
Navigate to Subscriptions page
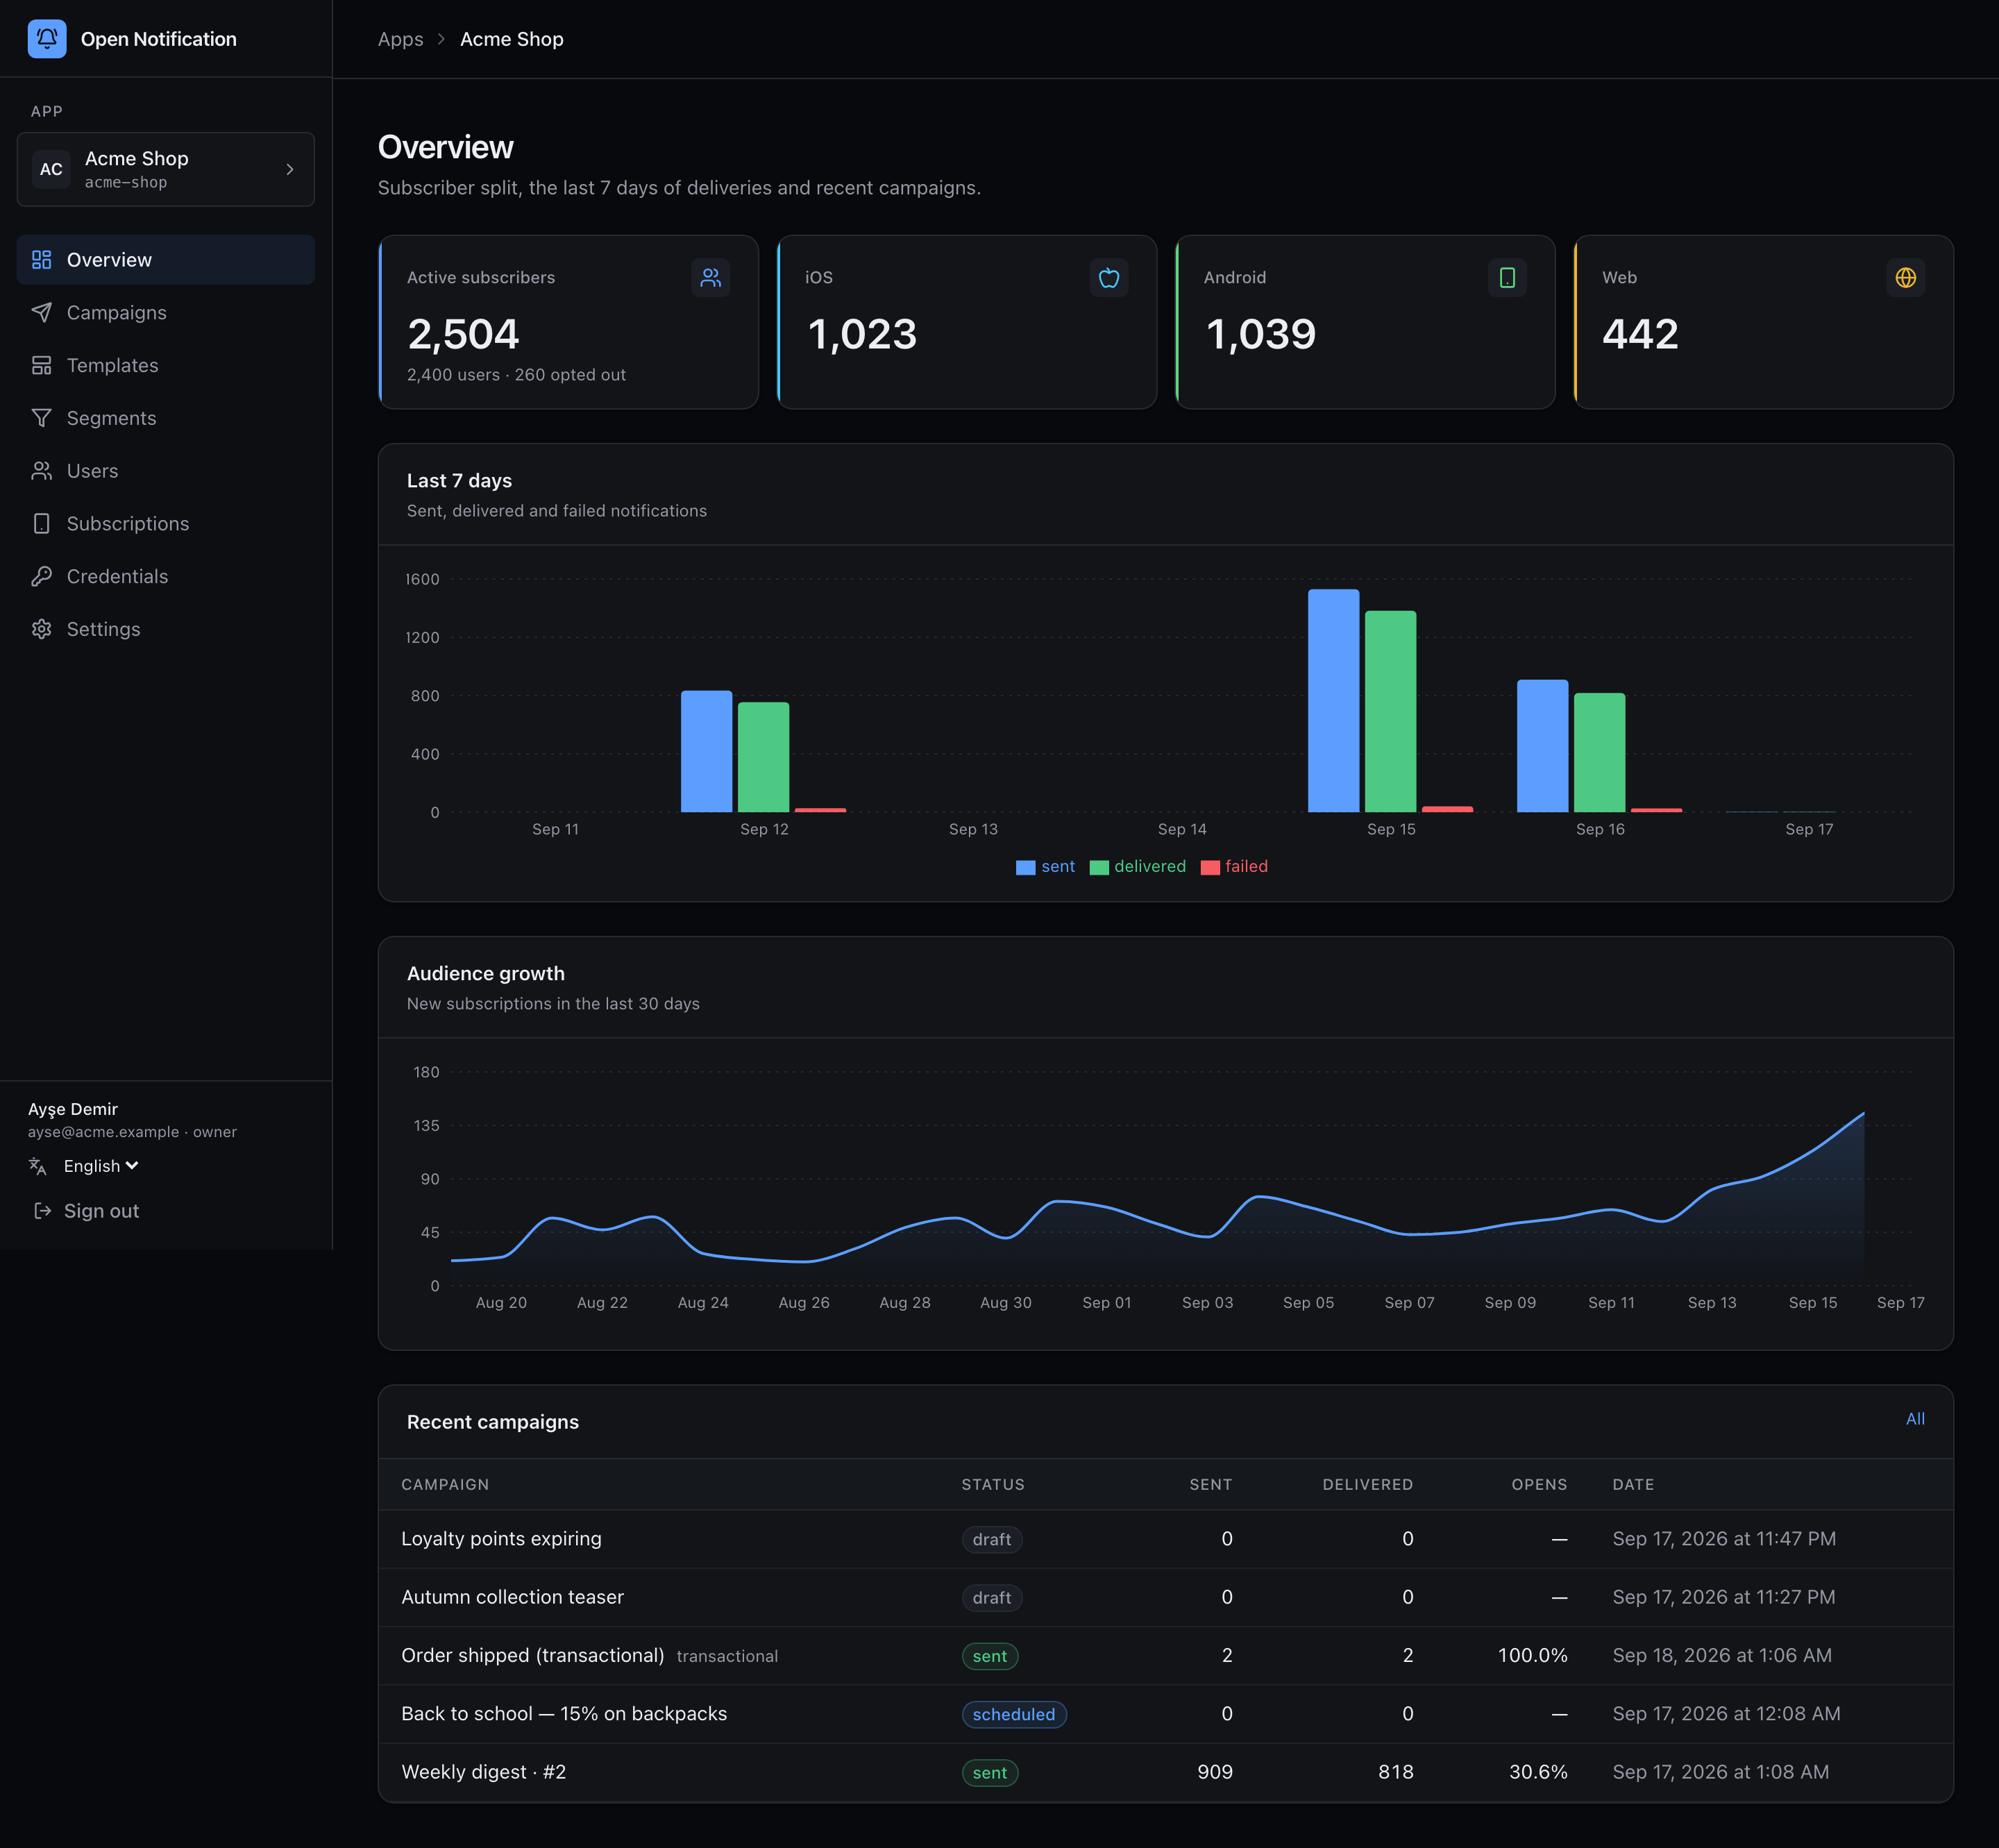(x=166, y=524)
